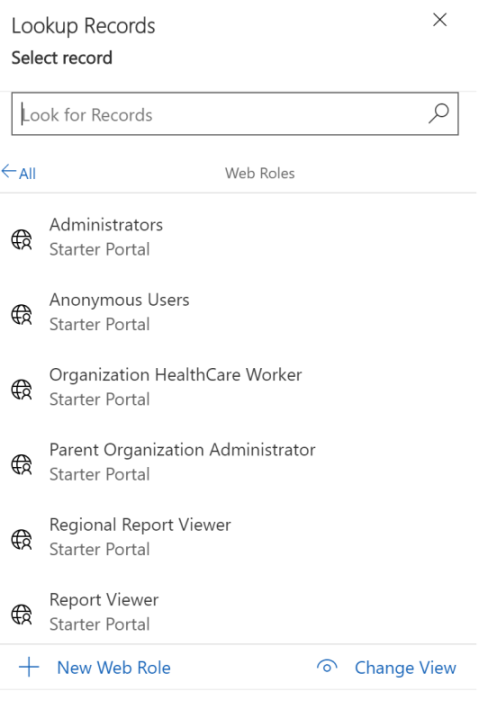Click the Anonymous Users web role icon
The image size is (479, 709).
(22, 314)
